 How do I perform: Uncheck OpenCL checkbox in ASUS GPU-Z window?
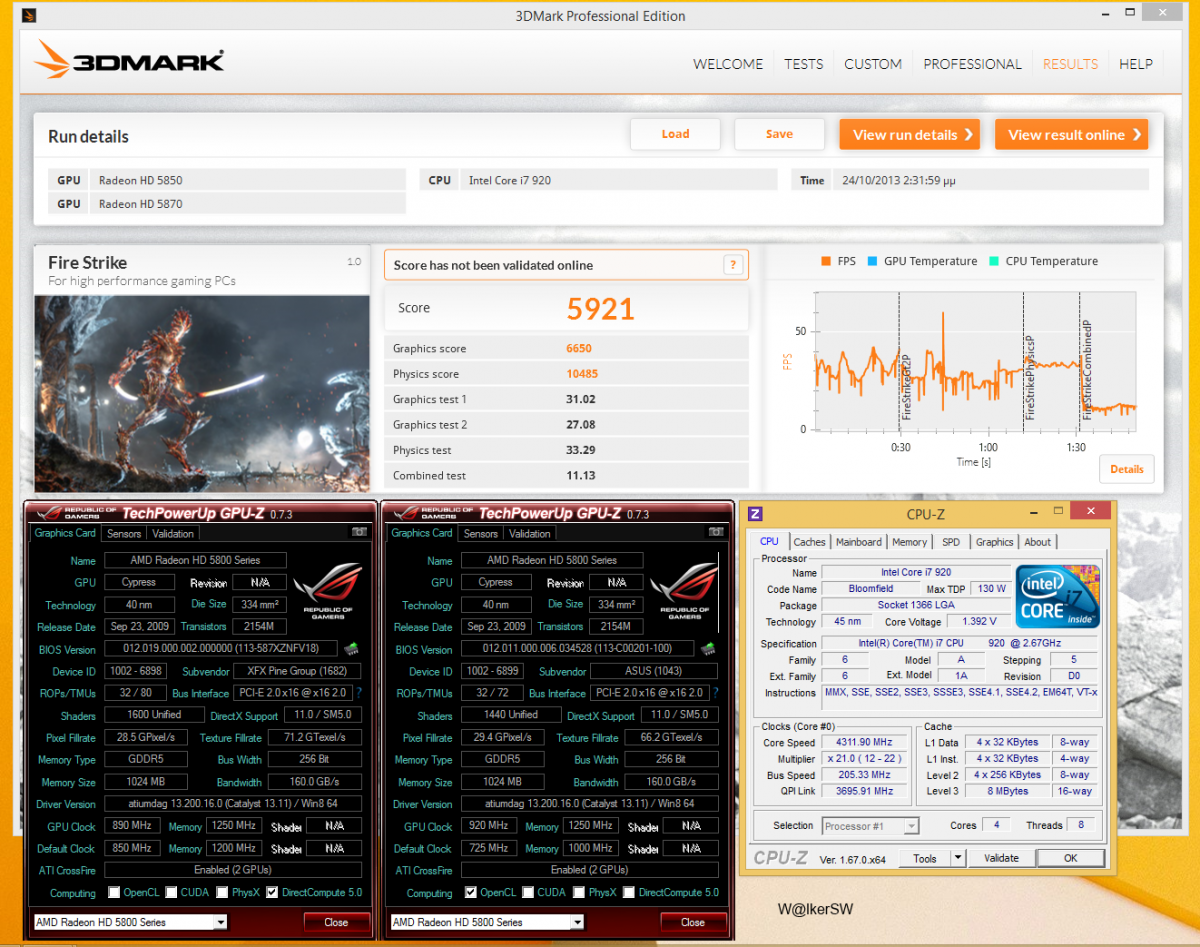(472, 892)
